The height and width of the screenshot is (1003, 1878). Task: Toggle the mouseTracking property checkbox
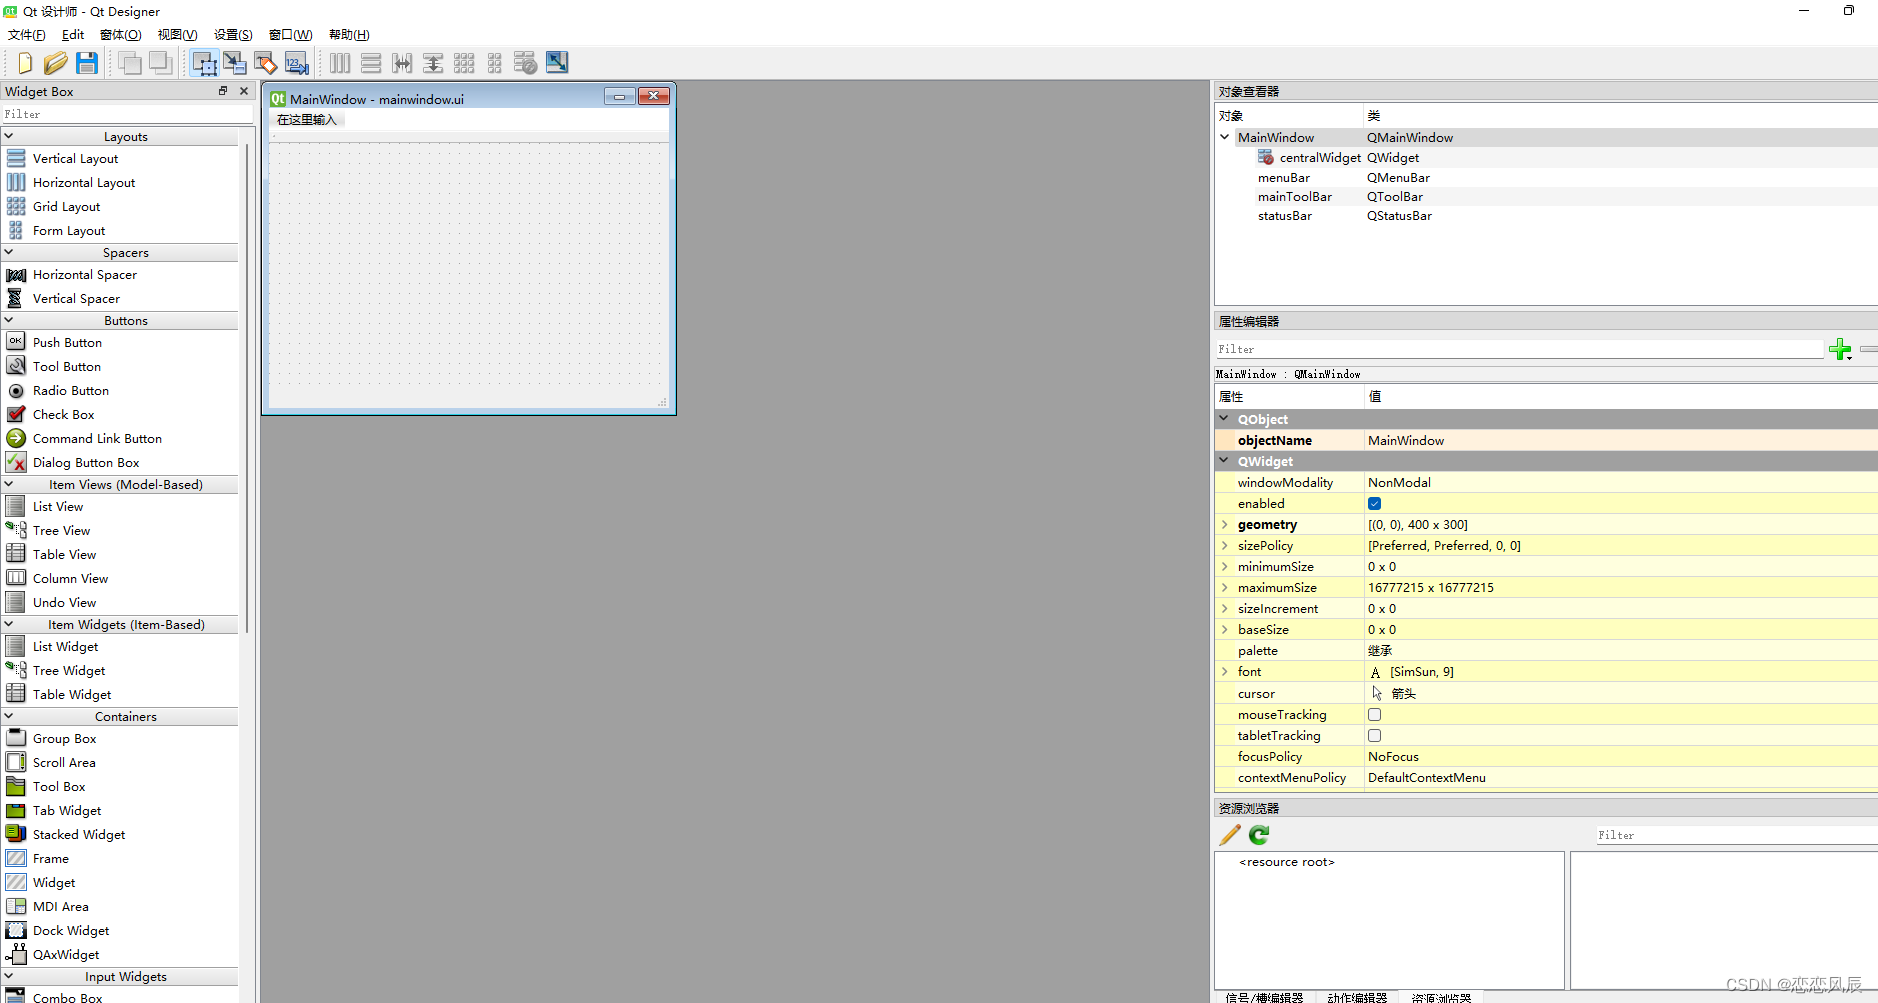[x=1375, y=715]
